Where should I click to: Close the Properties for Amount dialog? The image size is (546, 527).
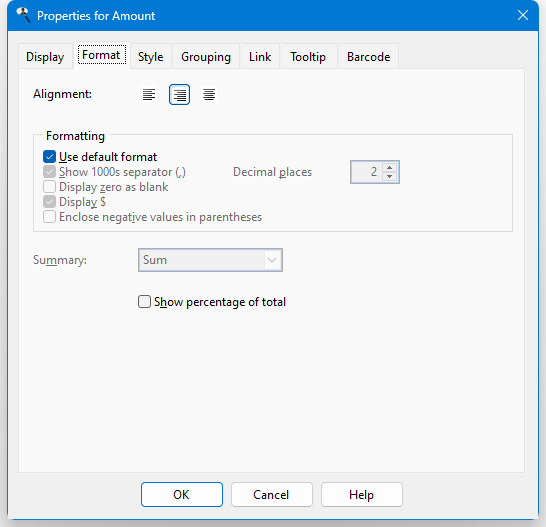[523, 15]
